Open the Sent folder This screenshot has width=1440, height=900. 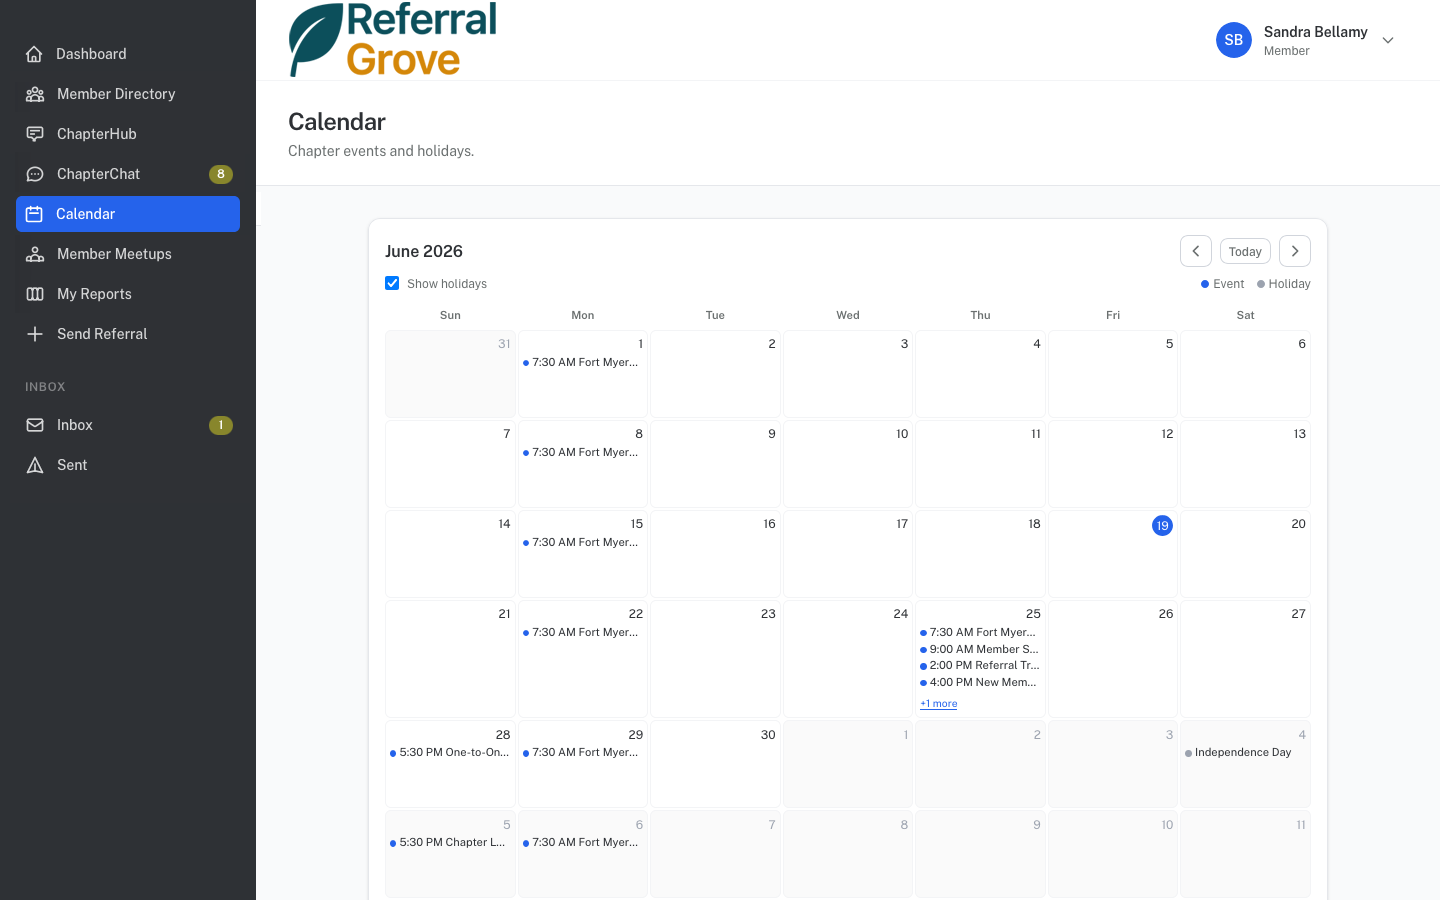pos(128,465)
